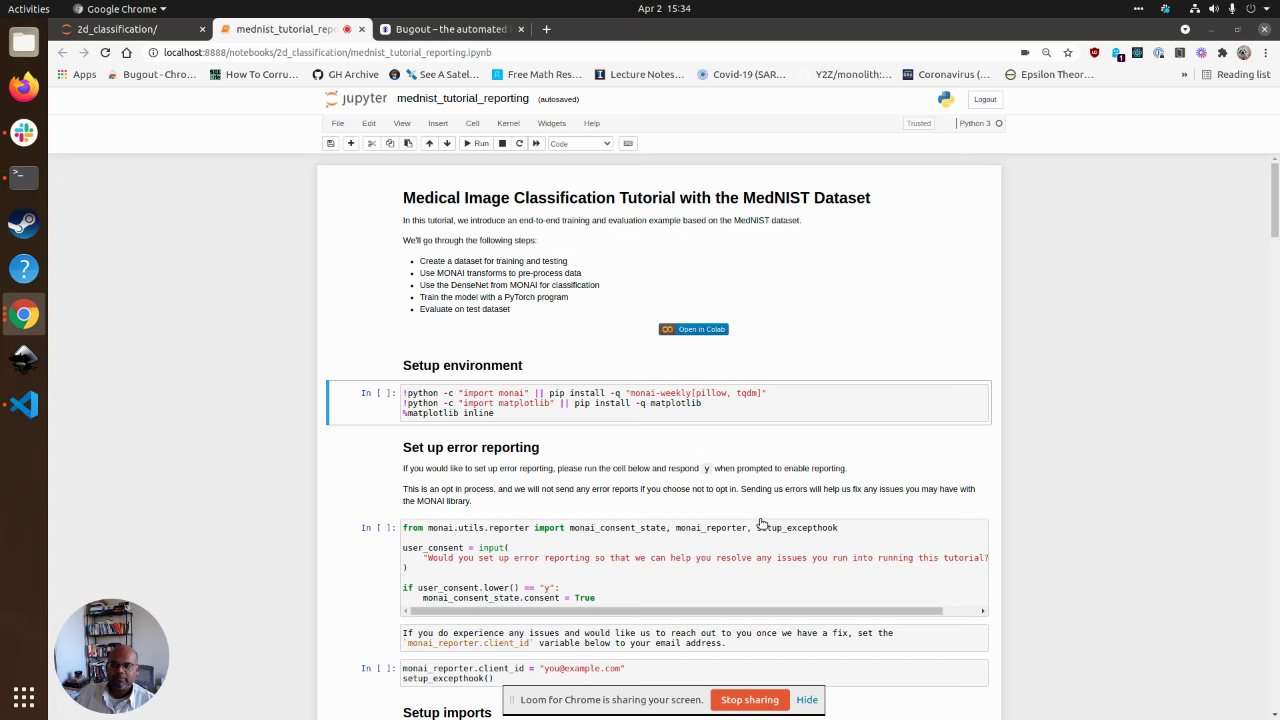The width and height of the screenshot is (1280, 720).
Task: Open the File menu in Jupyter
Action: (x=338, y=123)
